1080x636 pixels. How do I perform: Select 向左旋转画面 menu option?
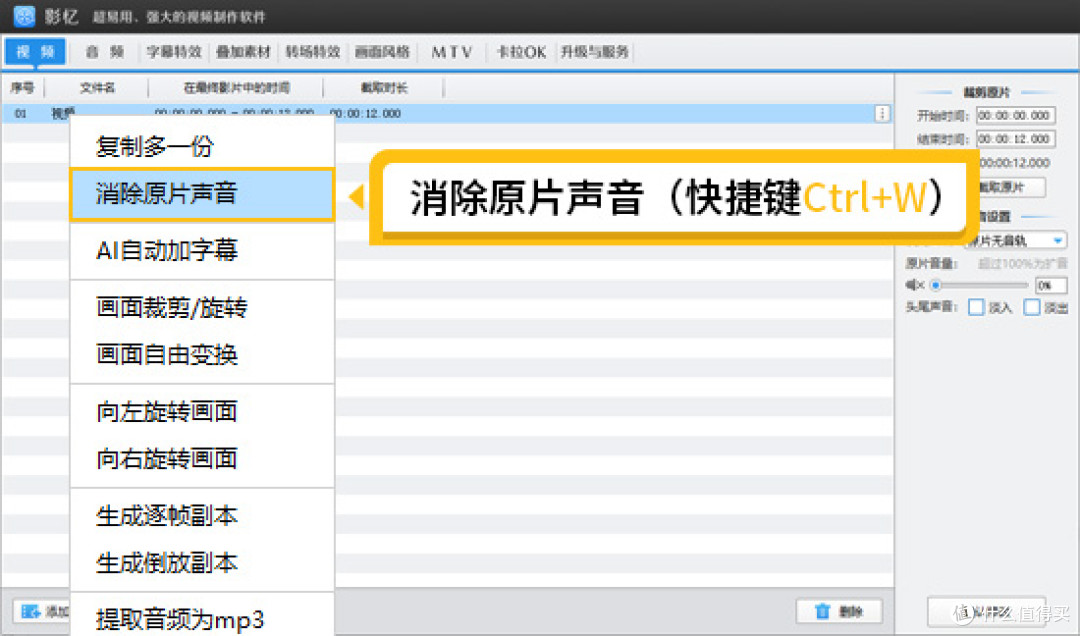click(202, 411)
